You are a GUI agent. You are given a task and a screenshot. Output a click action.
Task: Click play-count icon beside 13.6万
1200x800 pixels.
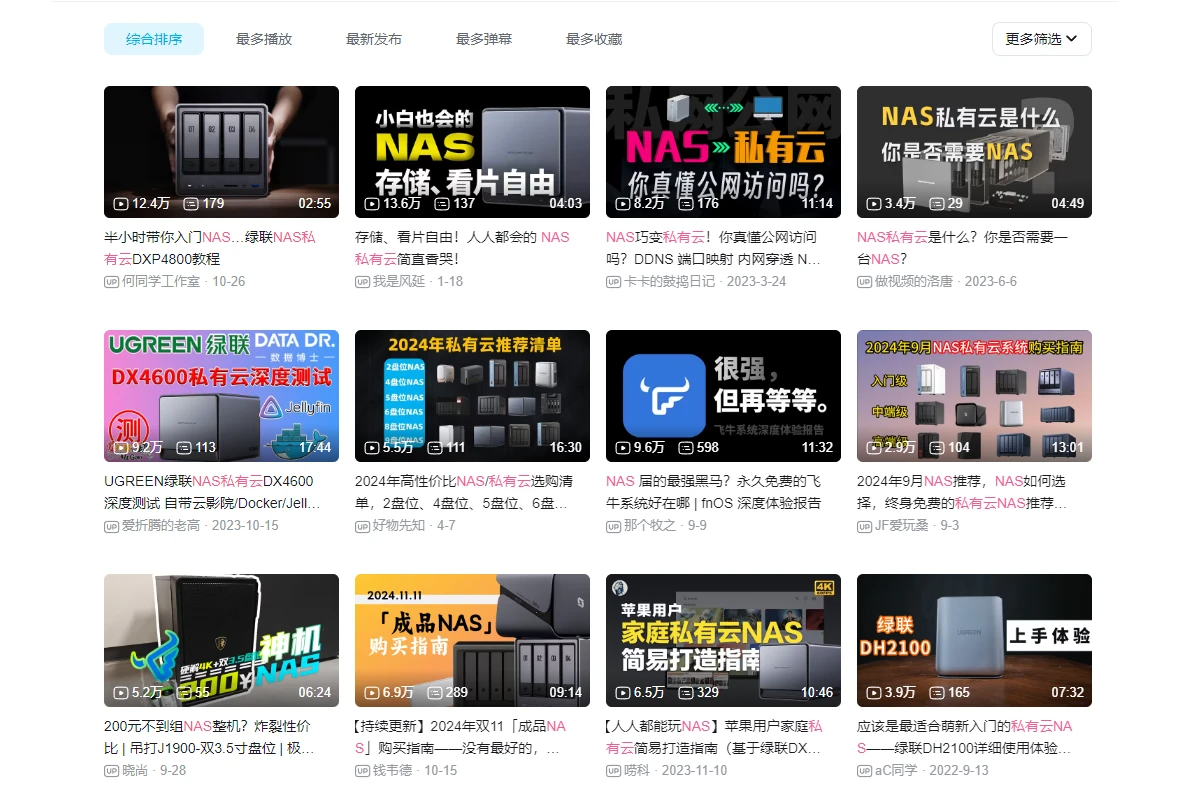click(372, 203)
